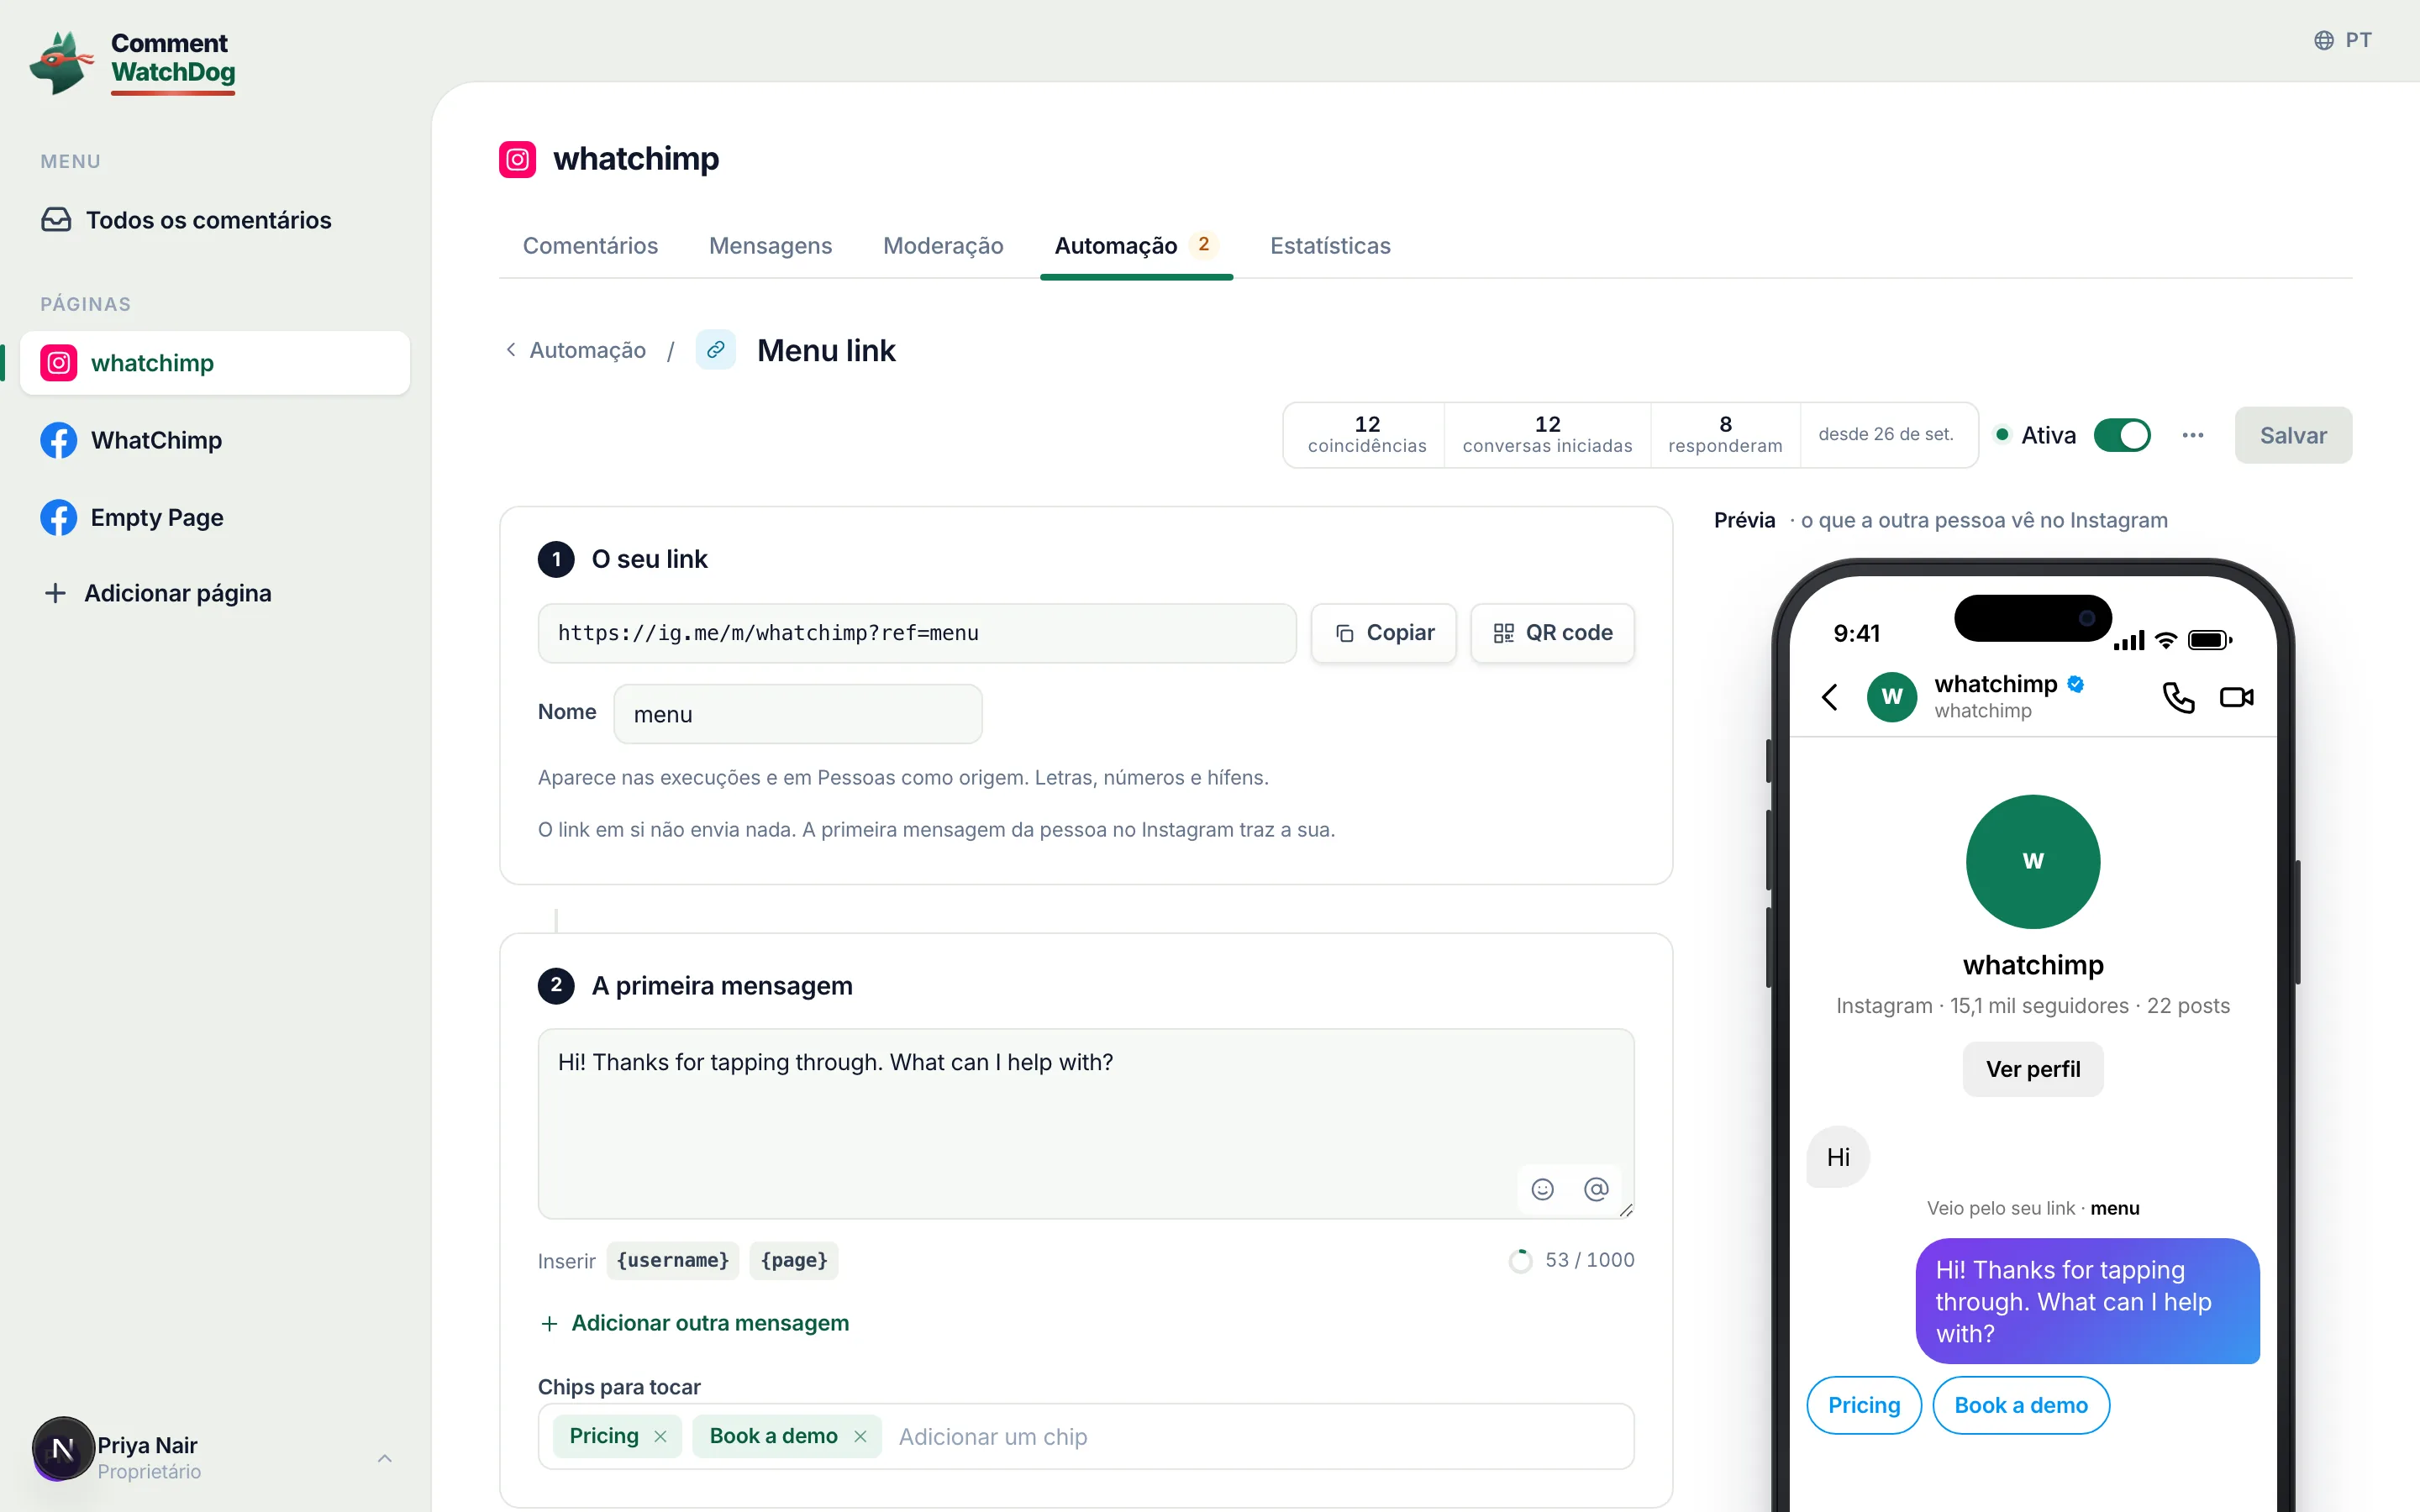The height and width of the screenshot is (1512, 2420).
Task: Click the Automação tab count badge 2
Action: [1204, 244]
